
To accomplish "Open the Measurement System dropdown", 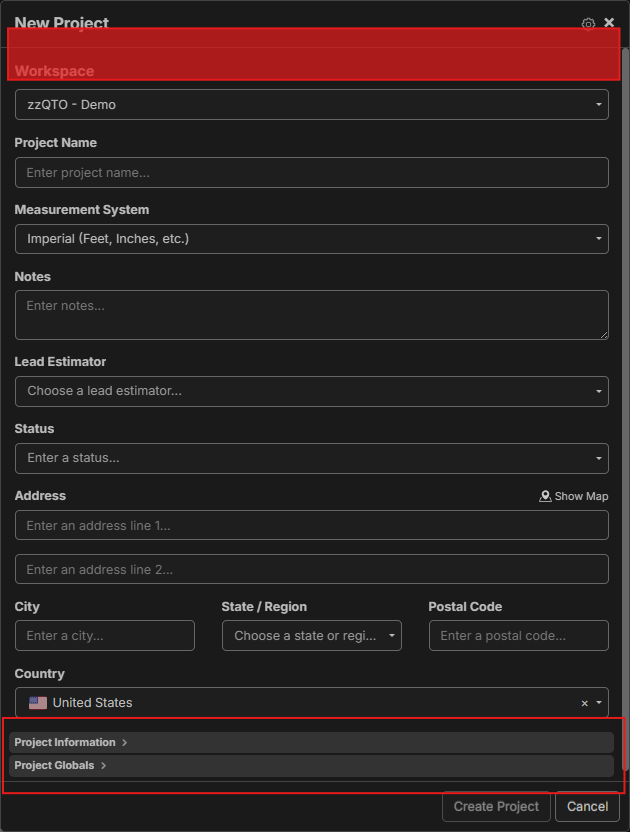I will coord(311,239).
